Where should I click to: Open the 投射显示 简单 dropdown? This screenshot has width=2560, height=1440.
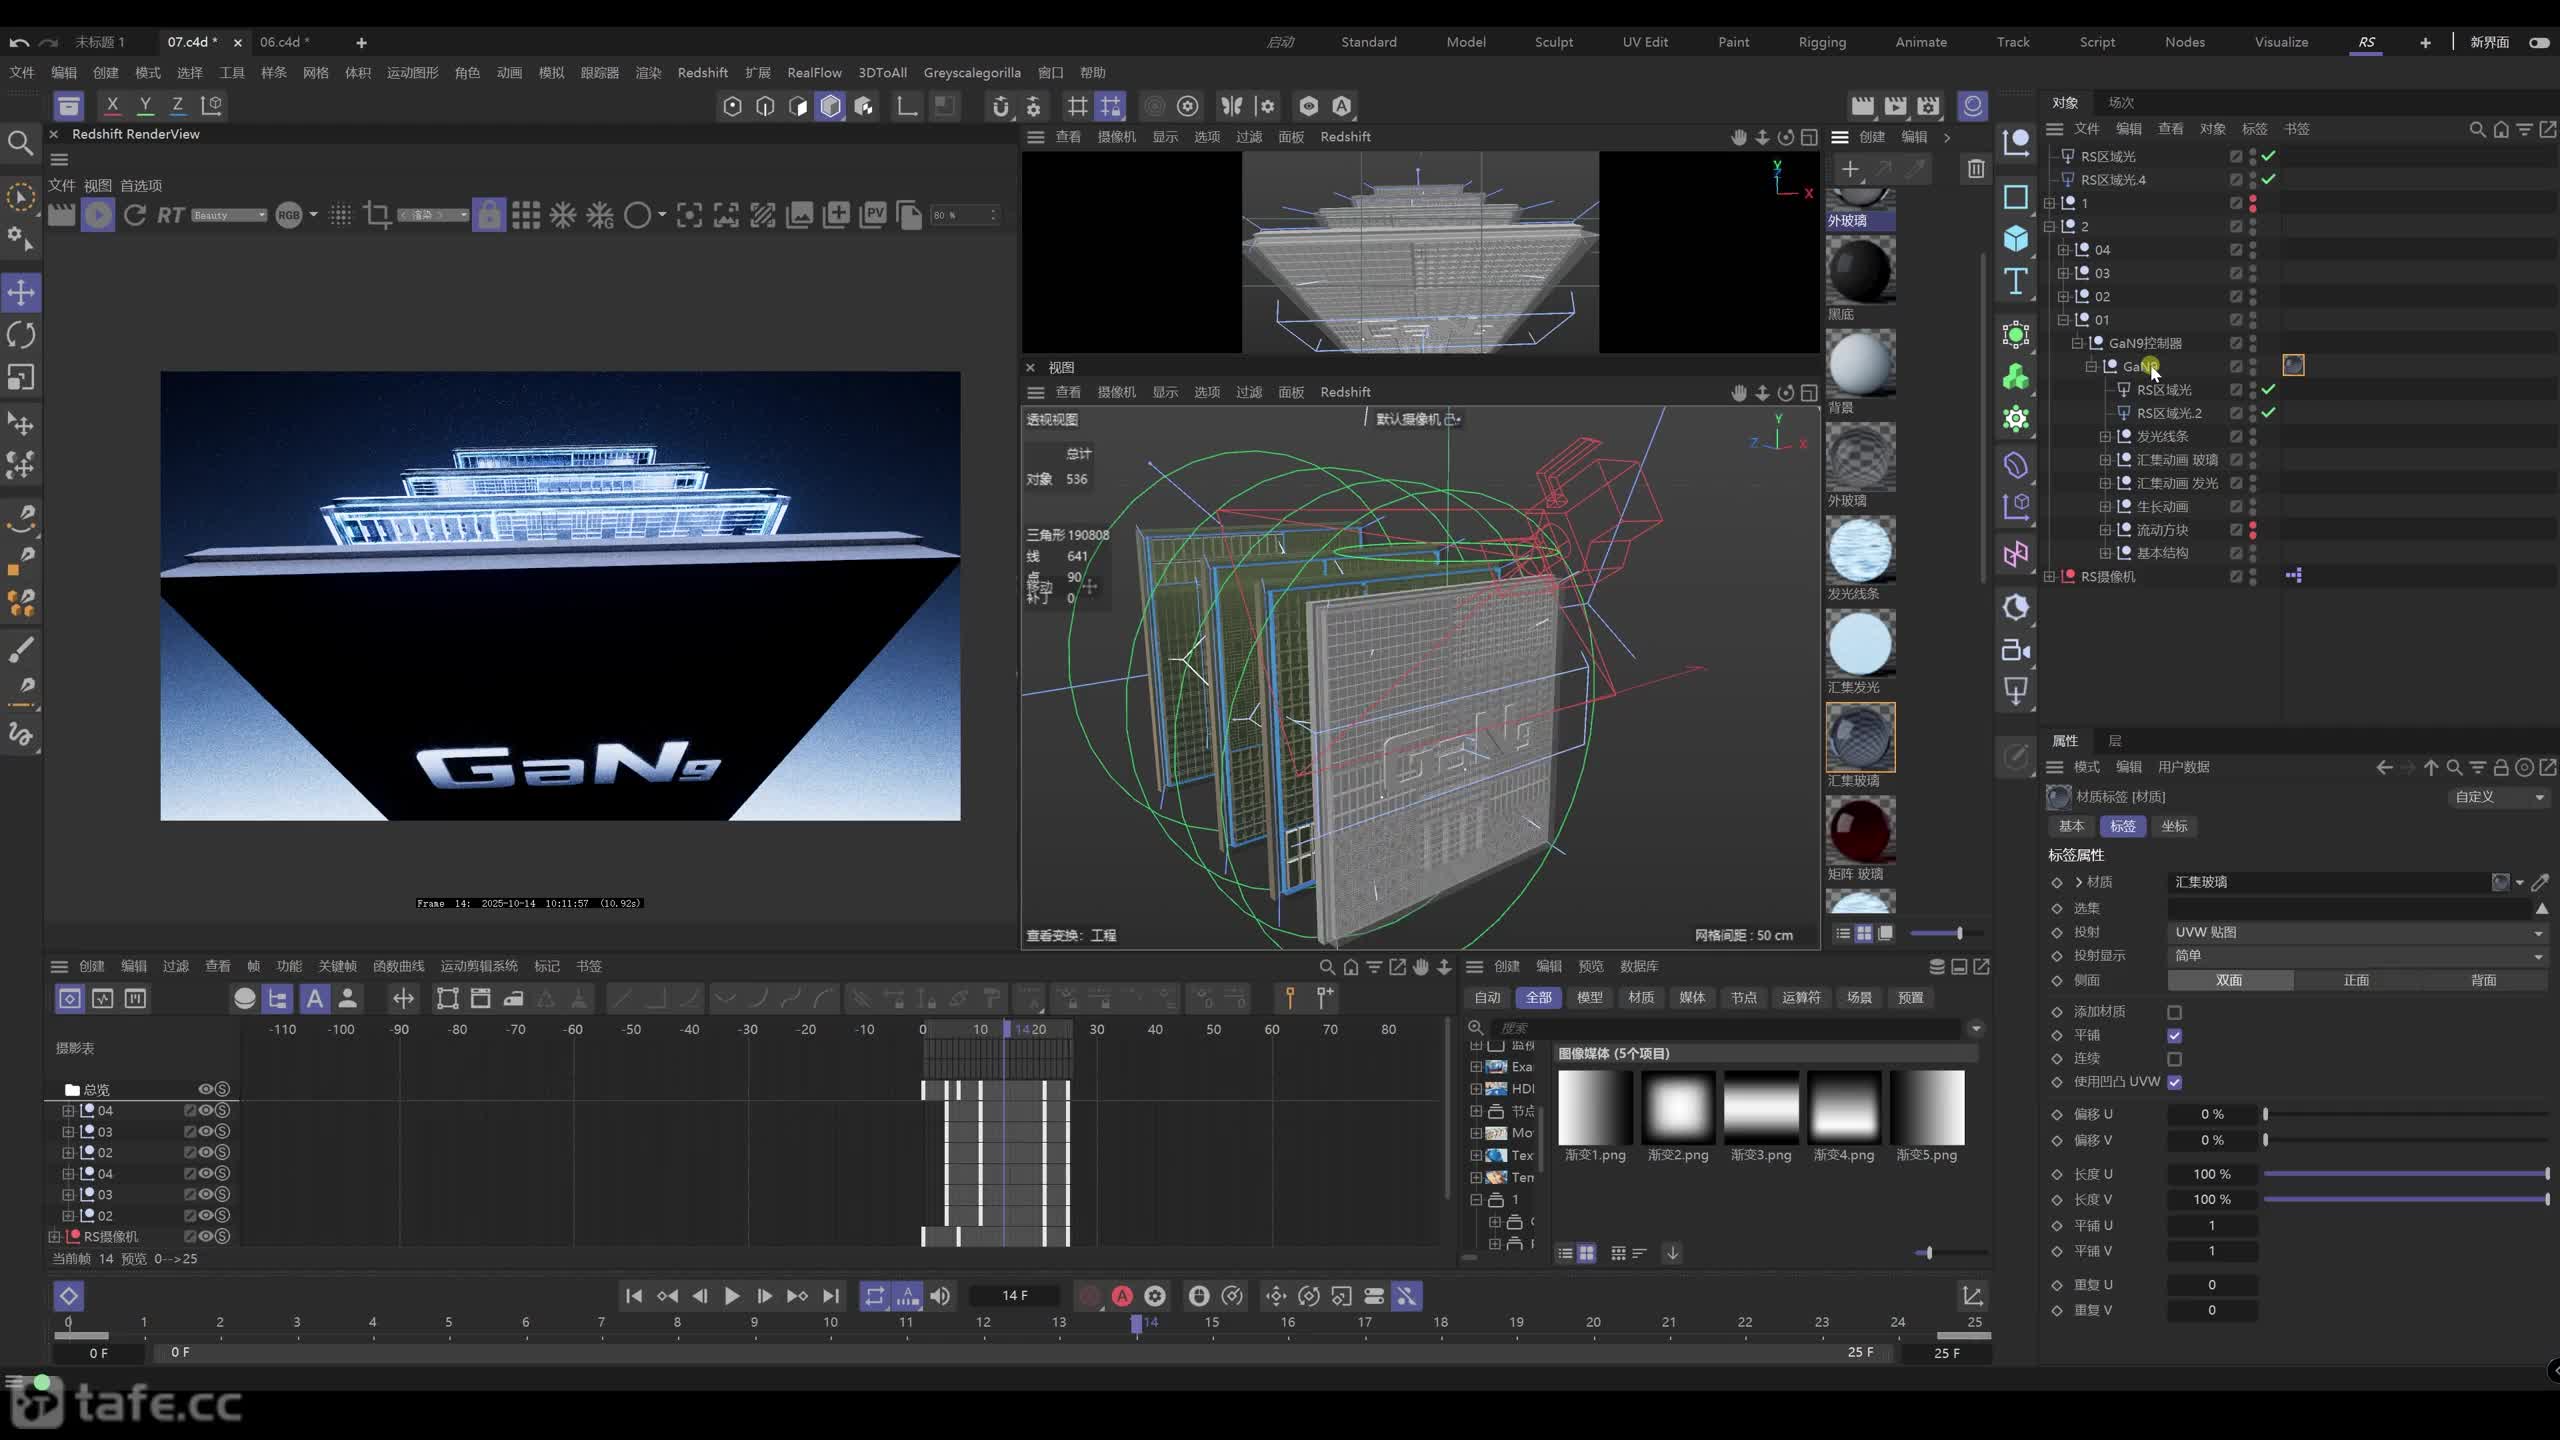[x=2358, y=956]
